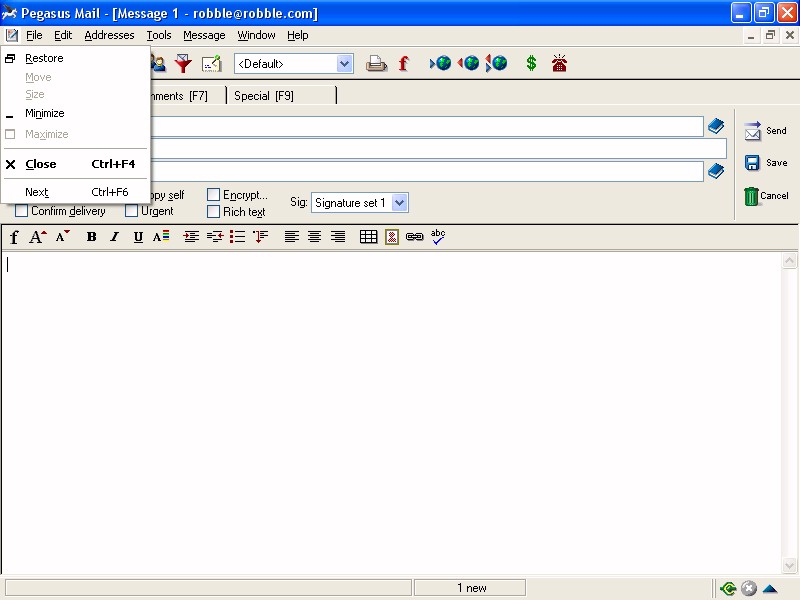Decrease paragraph indent
Screen dimensions: 800x600
[x=215, y=237]
